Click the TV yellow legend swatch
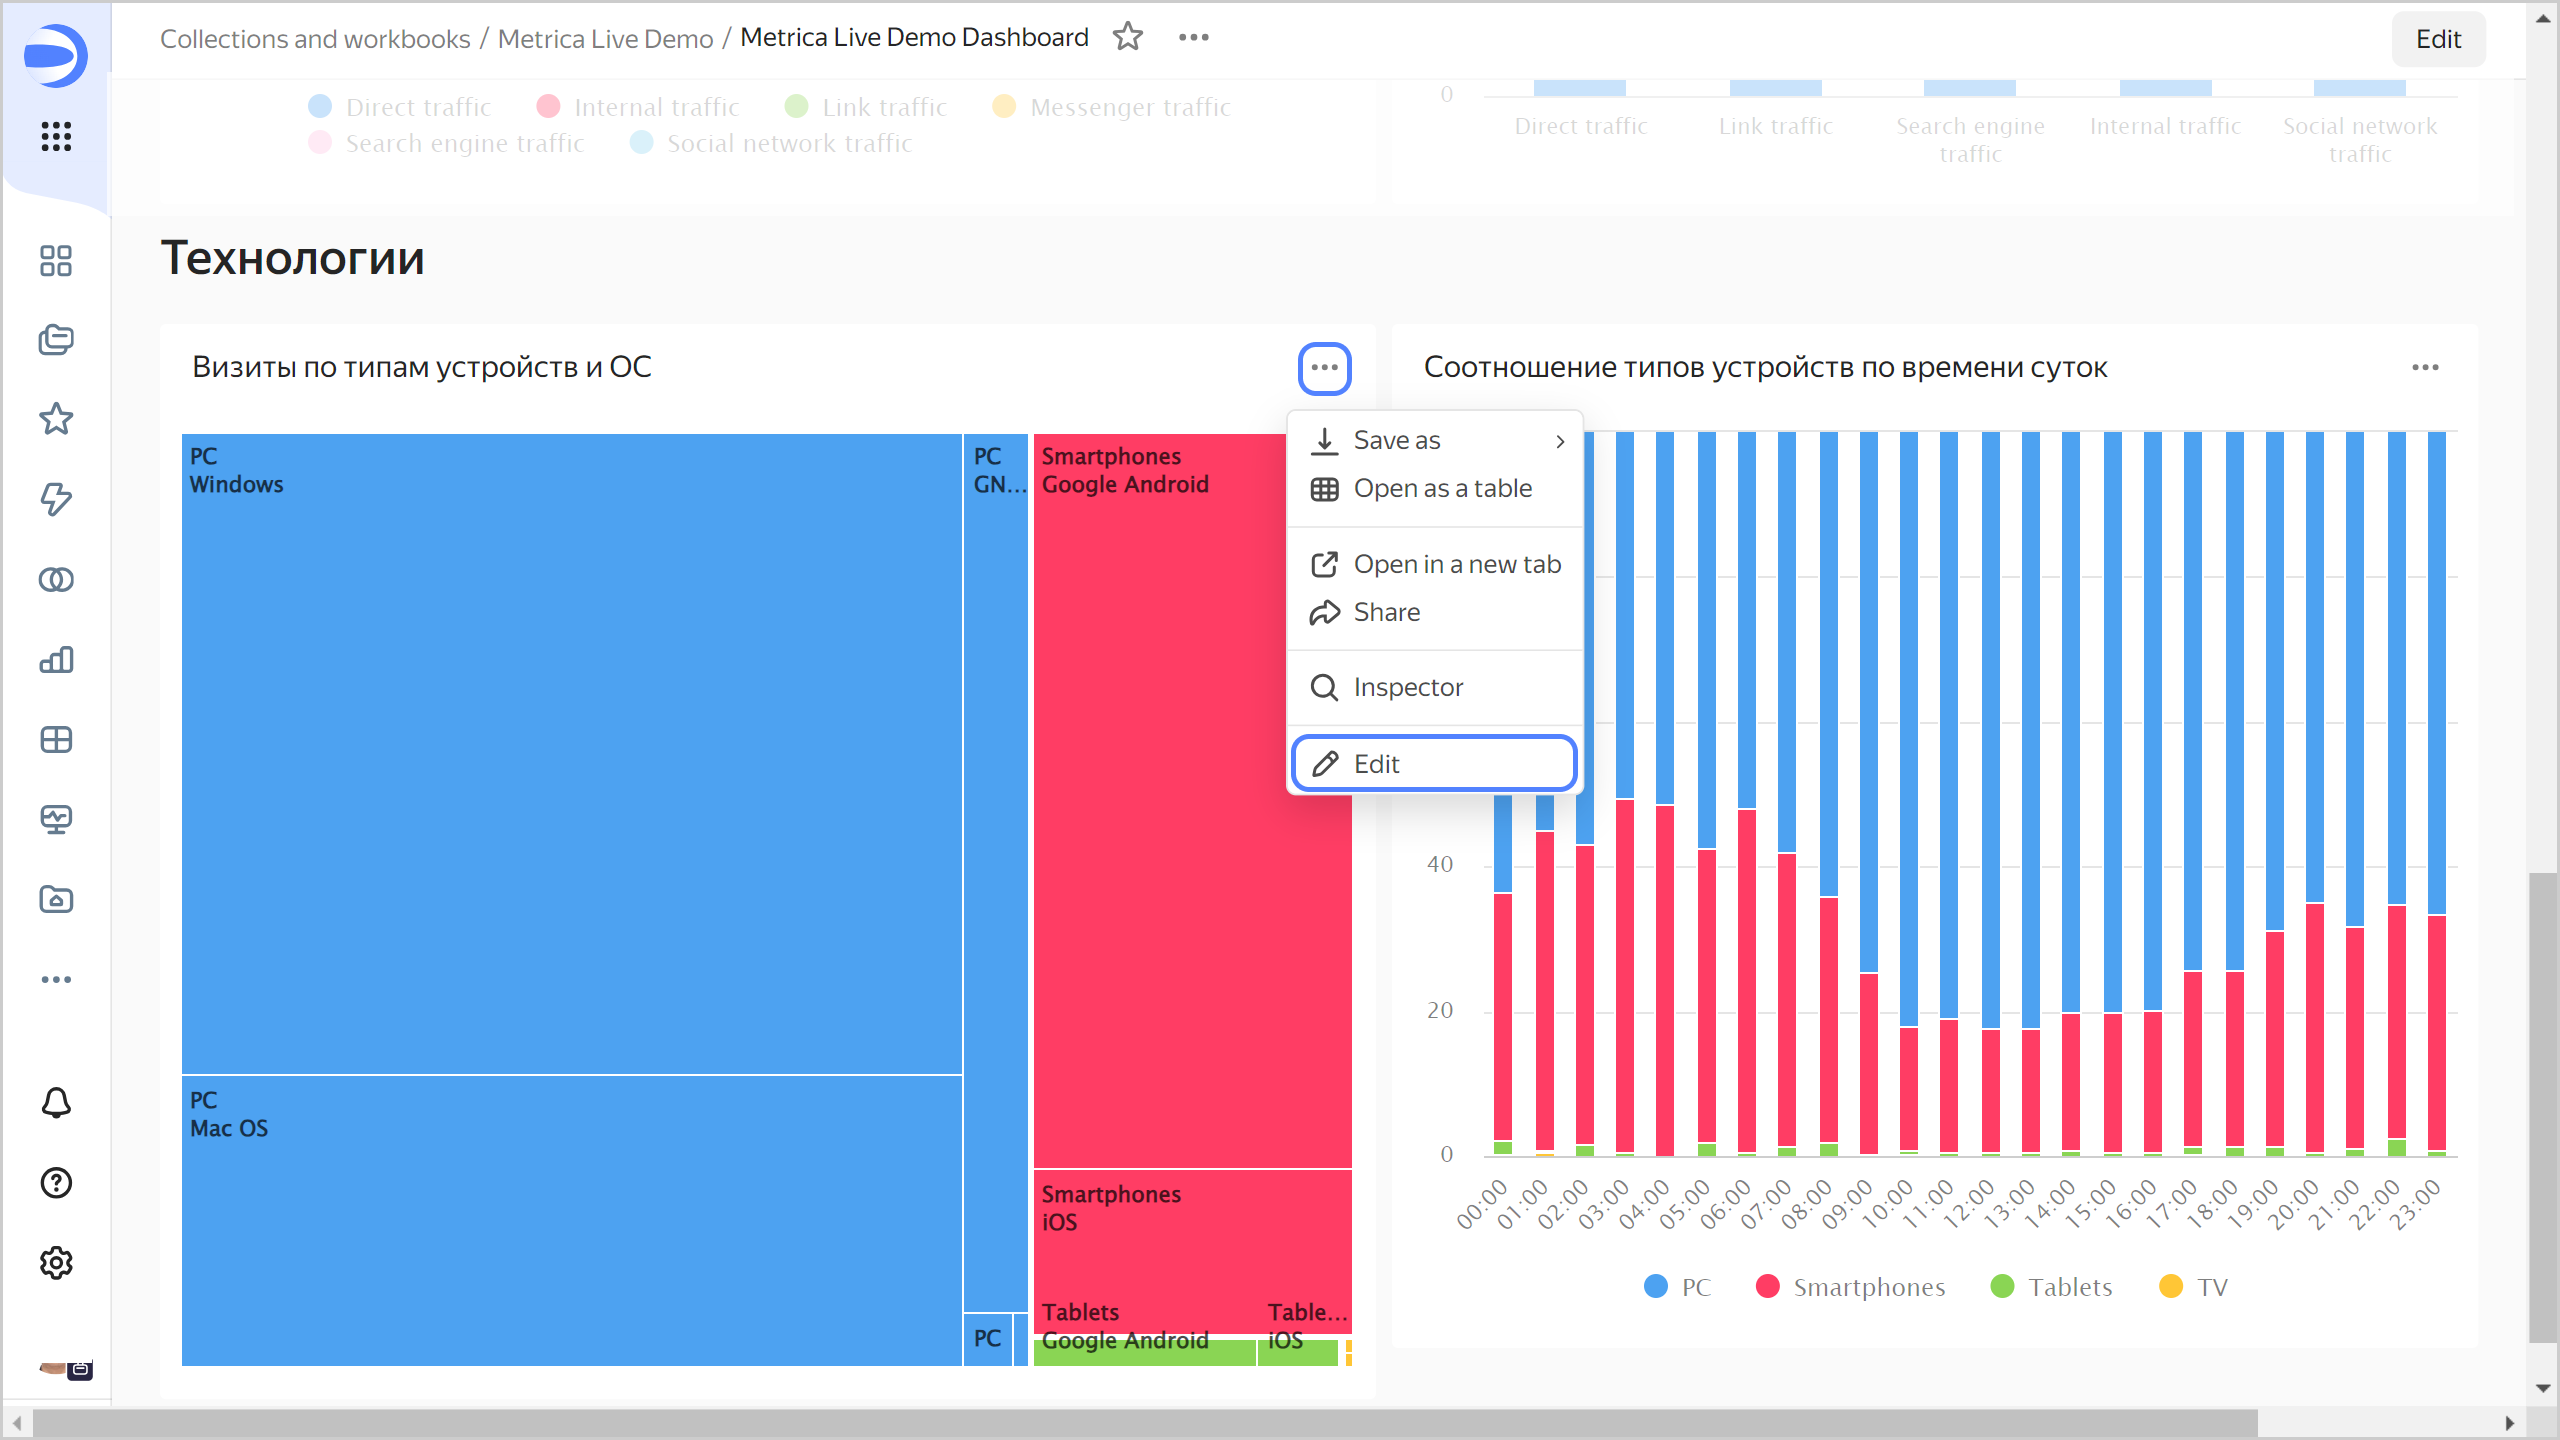The image size is (2560, 1440). click(2171, 1286)
